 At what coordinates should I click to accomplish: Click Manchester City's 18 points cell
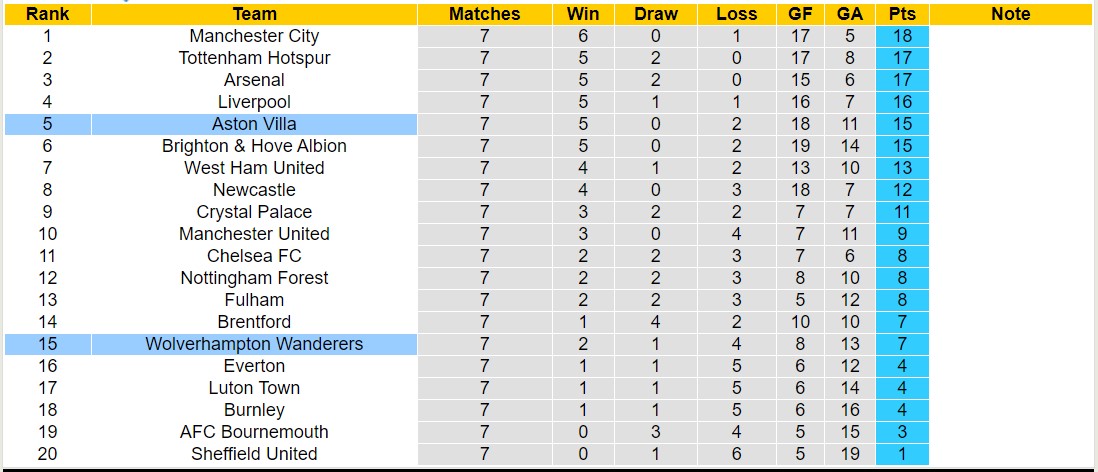902,36
